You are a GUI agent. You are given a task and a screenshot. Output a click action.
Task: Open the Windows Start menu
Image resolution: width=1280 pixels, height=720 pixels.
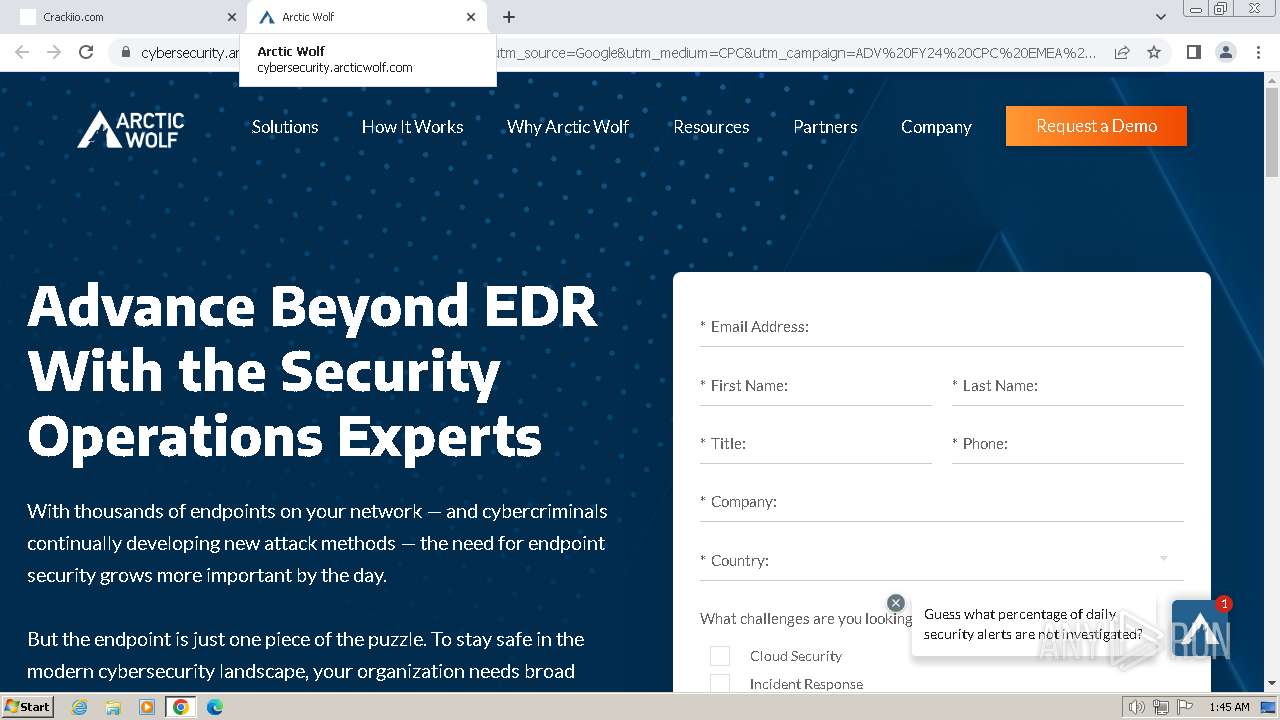(28, 707)
